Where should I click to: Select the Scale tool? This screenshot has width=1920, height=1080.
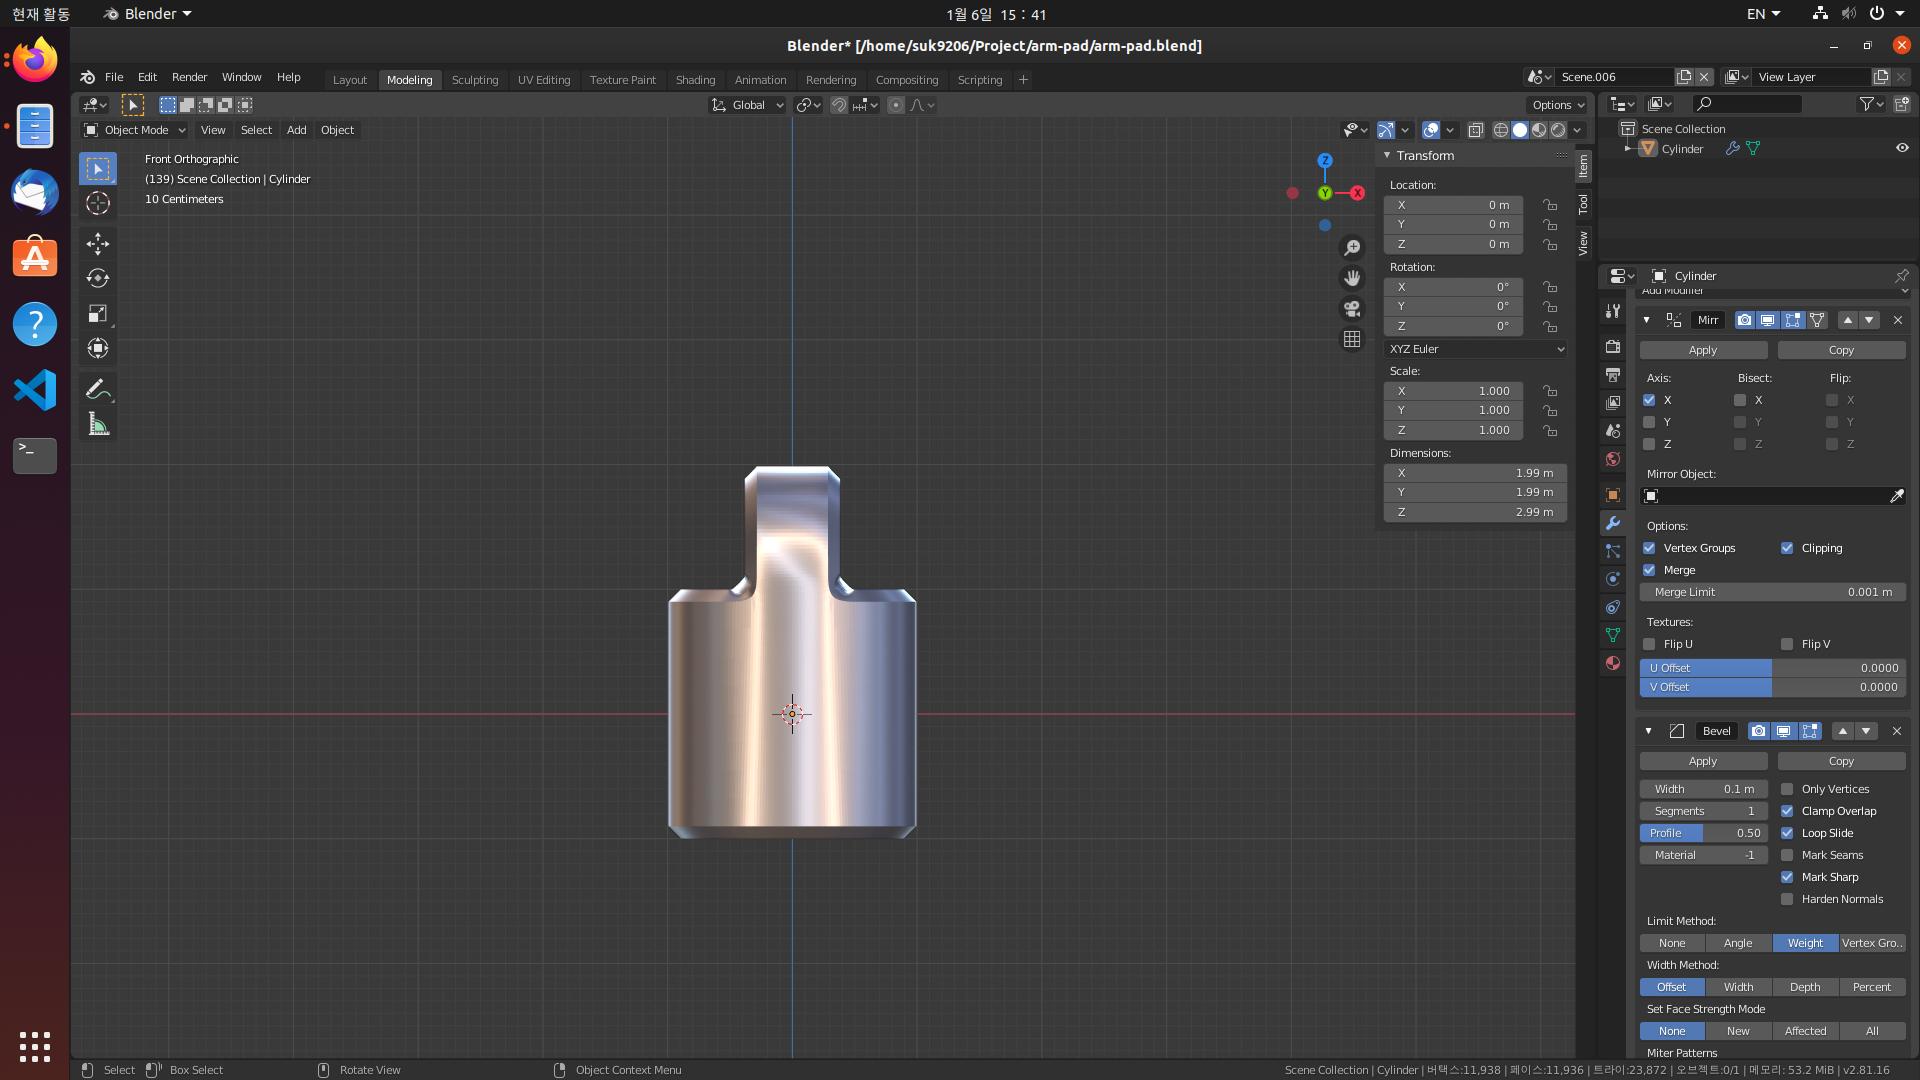point(98,313)
